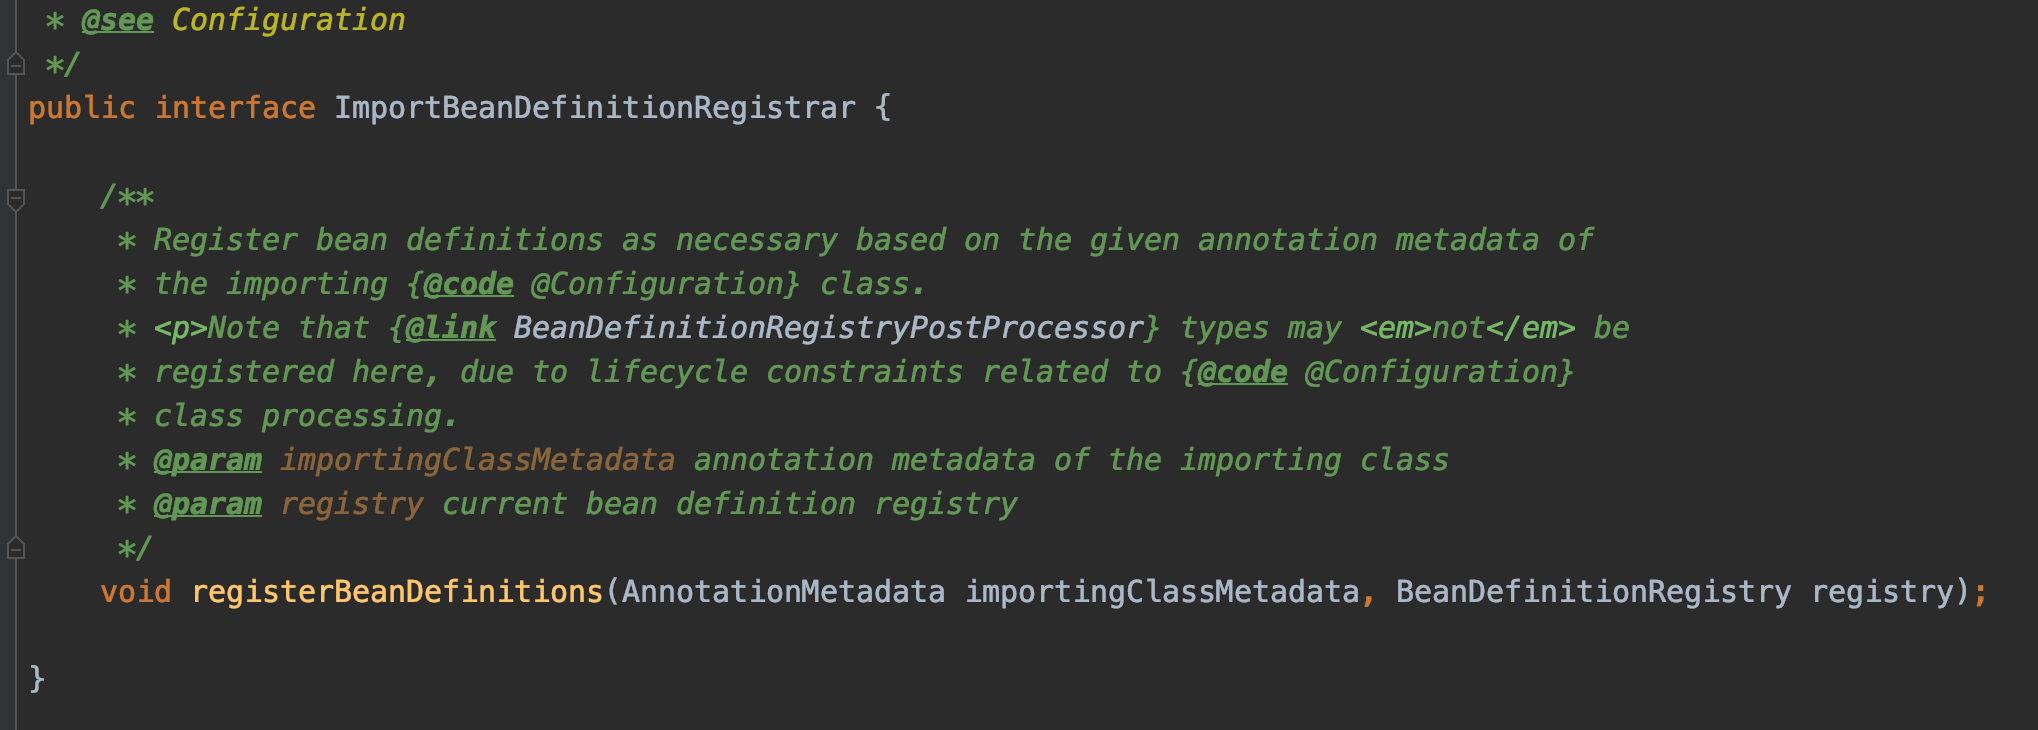Screen dimensions: 2038x730
Task: Select the ImportBeanDefinitionRegistrar interface name
Action: click(594, 108)
